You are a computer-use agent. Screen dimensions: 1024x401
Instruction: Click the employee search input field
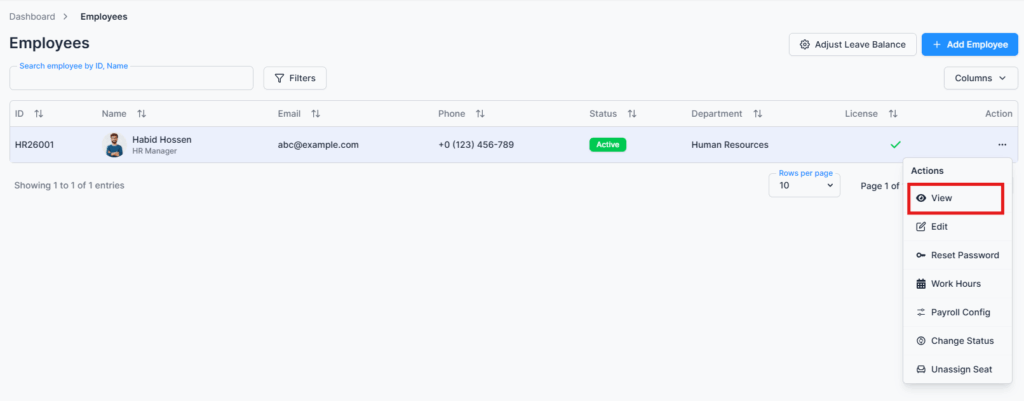point(131,79)
